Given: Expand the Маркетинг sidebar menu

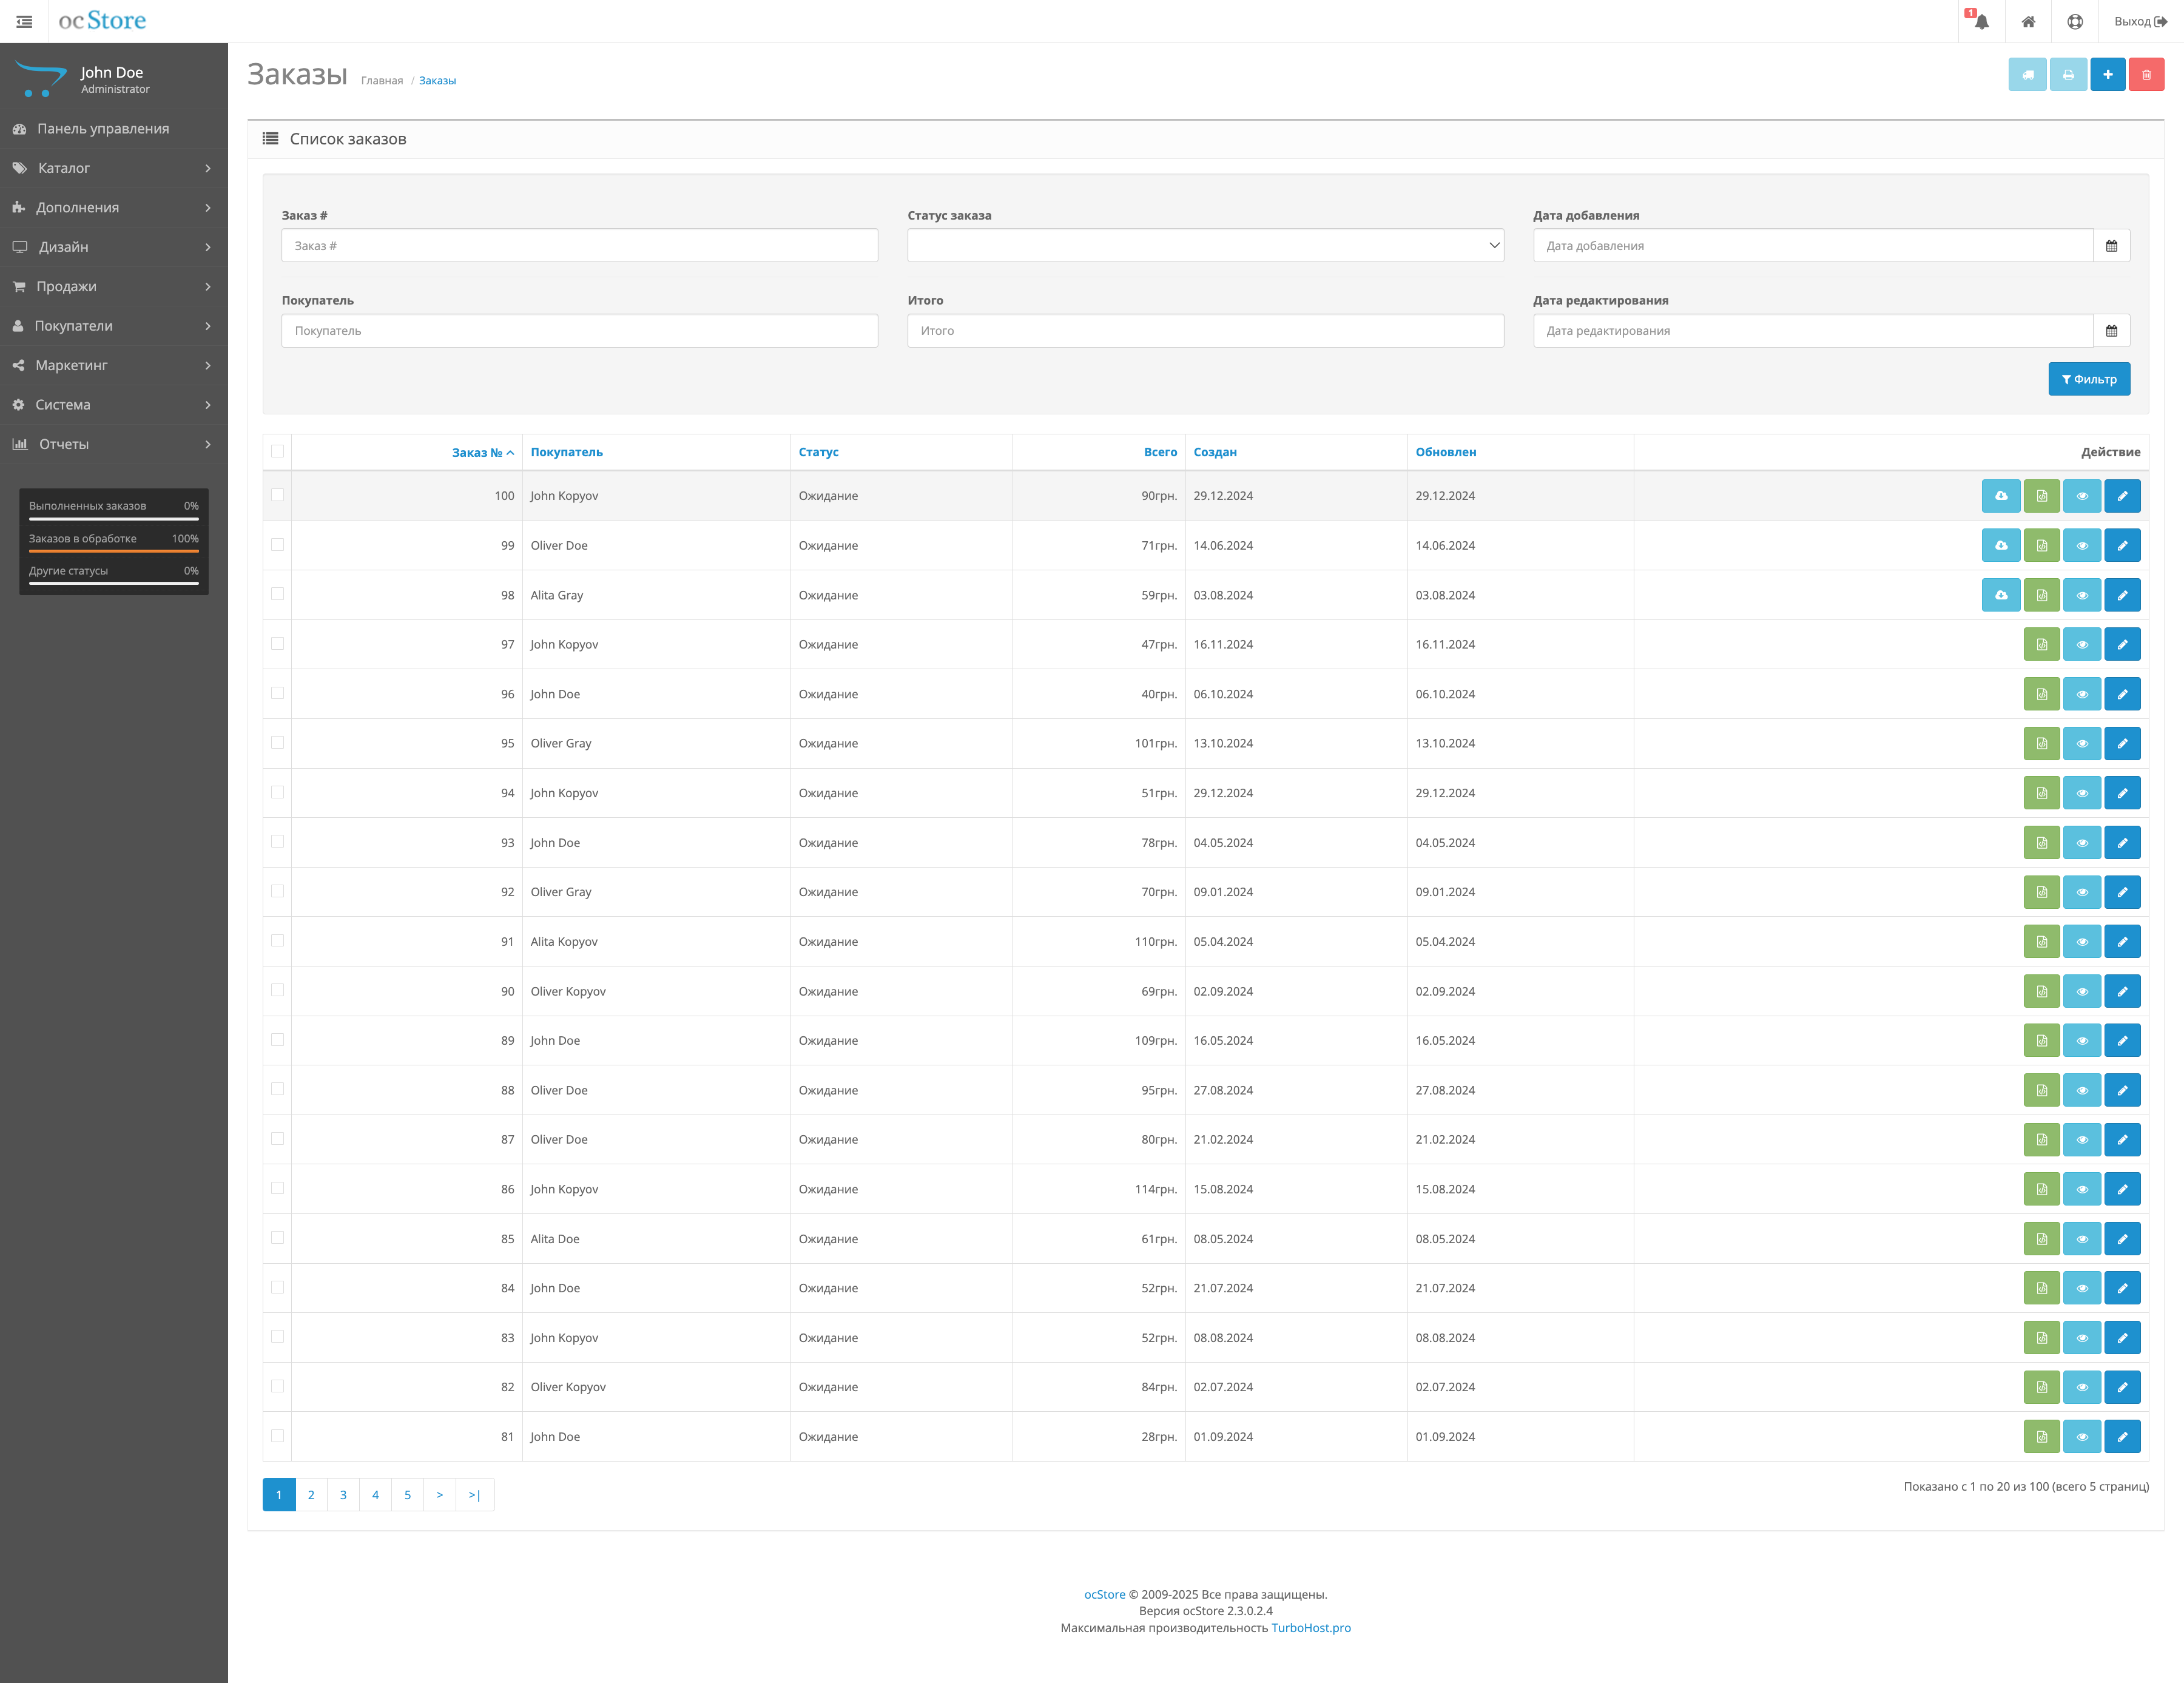Looking at the screenshot, I should pyautogui.click(x=114, y=365).
